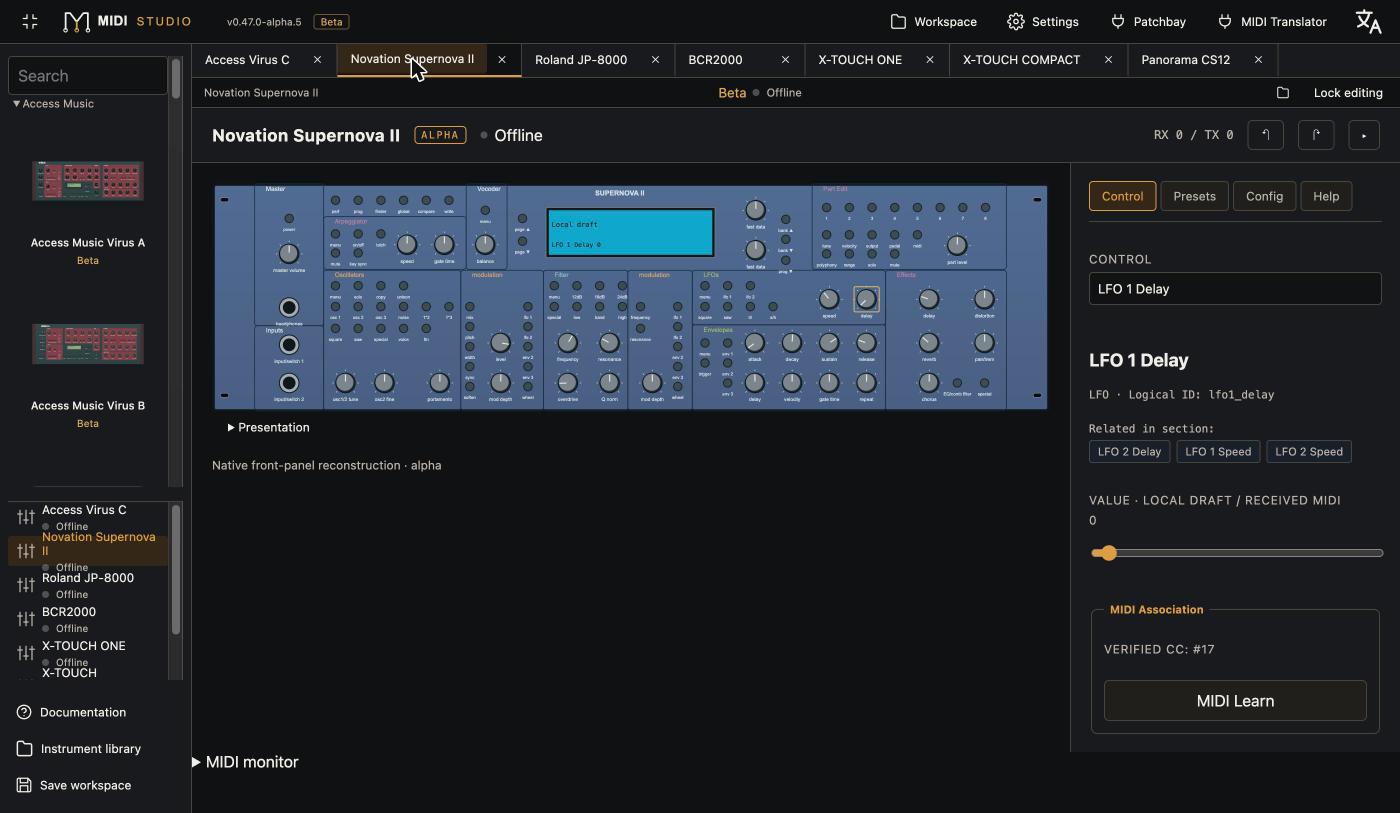
Task: Click the Part Edit number 1 button
Action: [827, 208]
